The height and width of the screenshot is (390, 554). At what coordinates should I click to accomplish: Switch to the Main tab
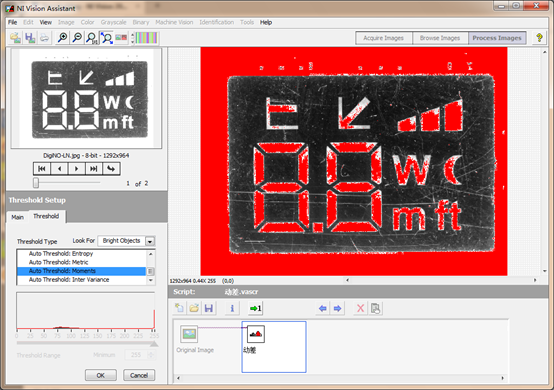[17, 217]
